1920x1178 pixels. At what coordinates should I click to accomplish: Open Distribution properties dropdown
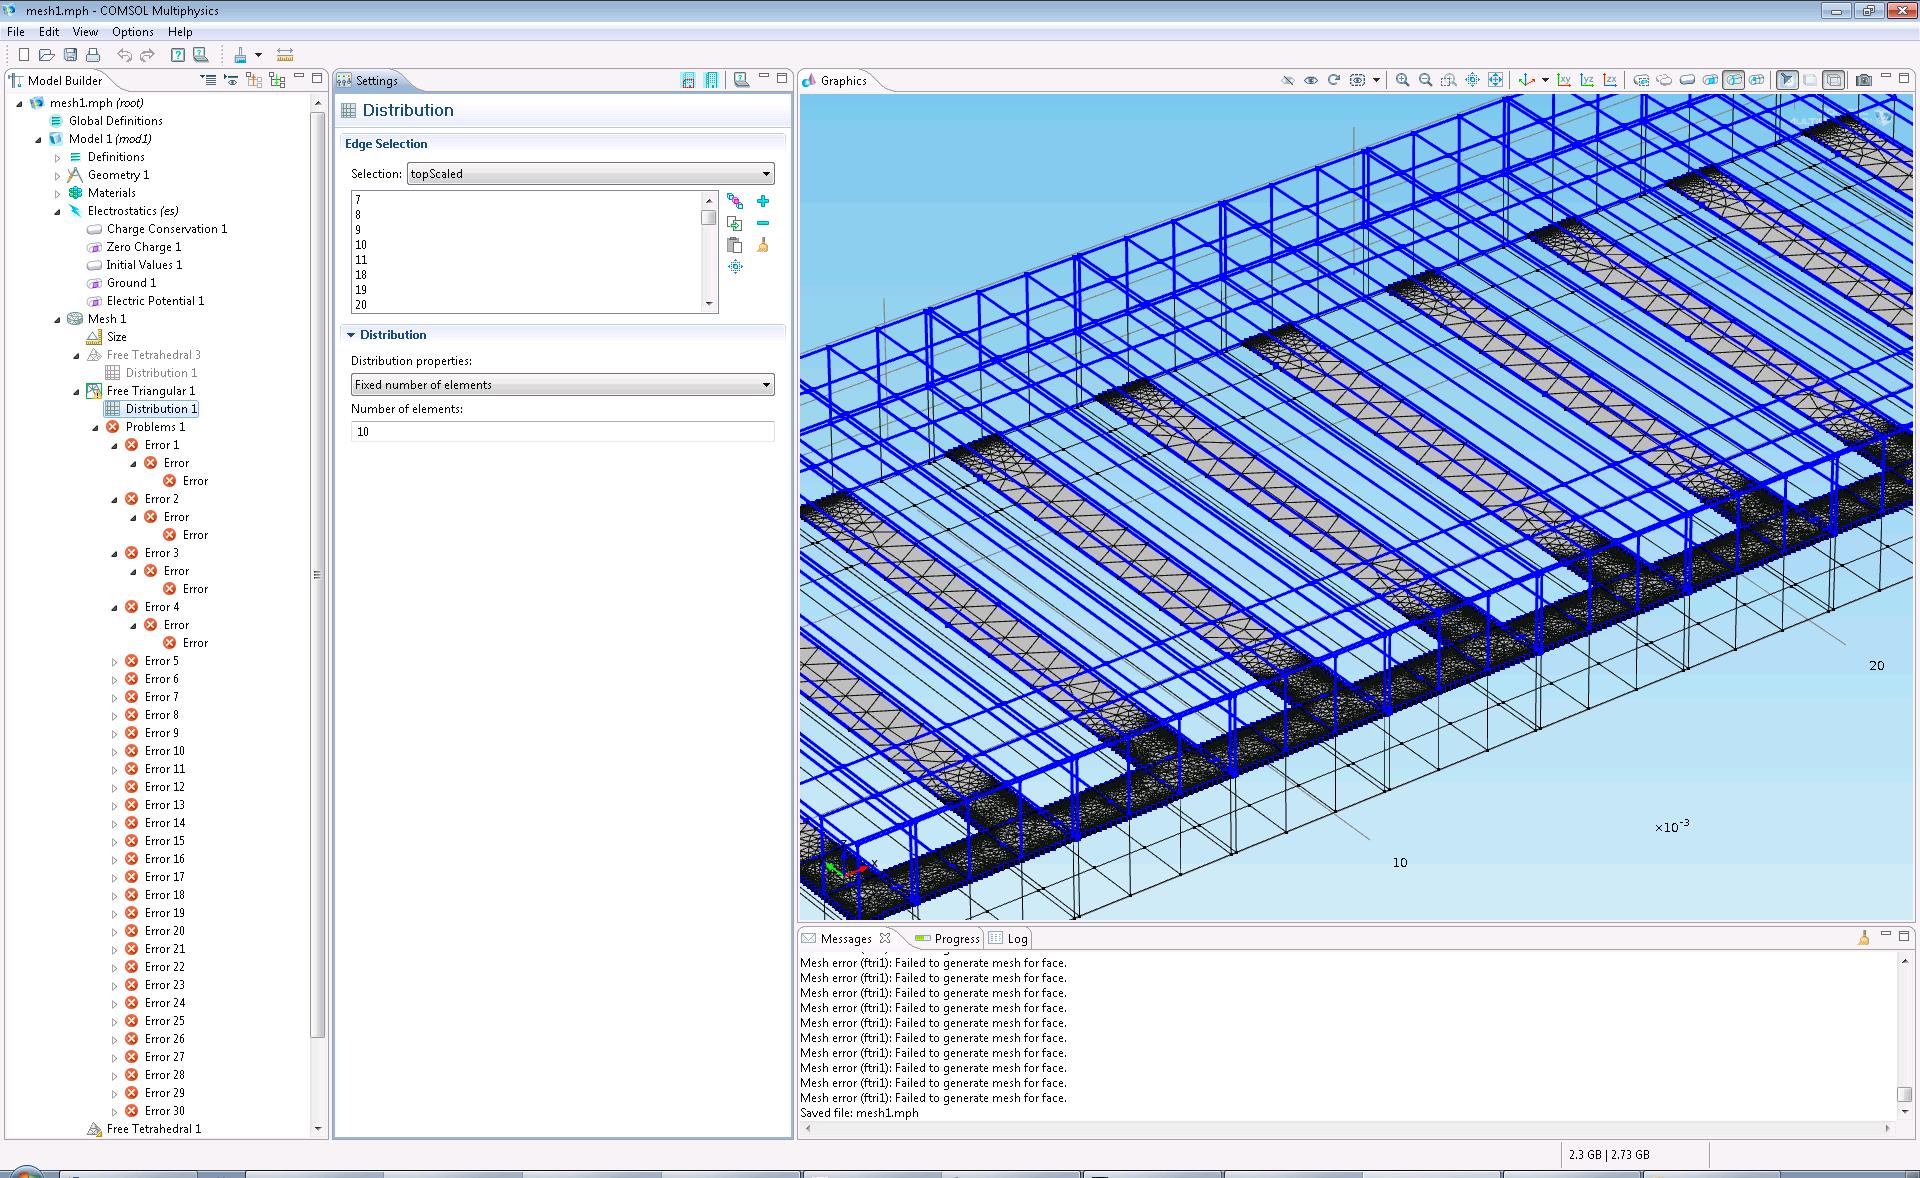coord(766,385)
